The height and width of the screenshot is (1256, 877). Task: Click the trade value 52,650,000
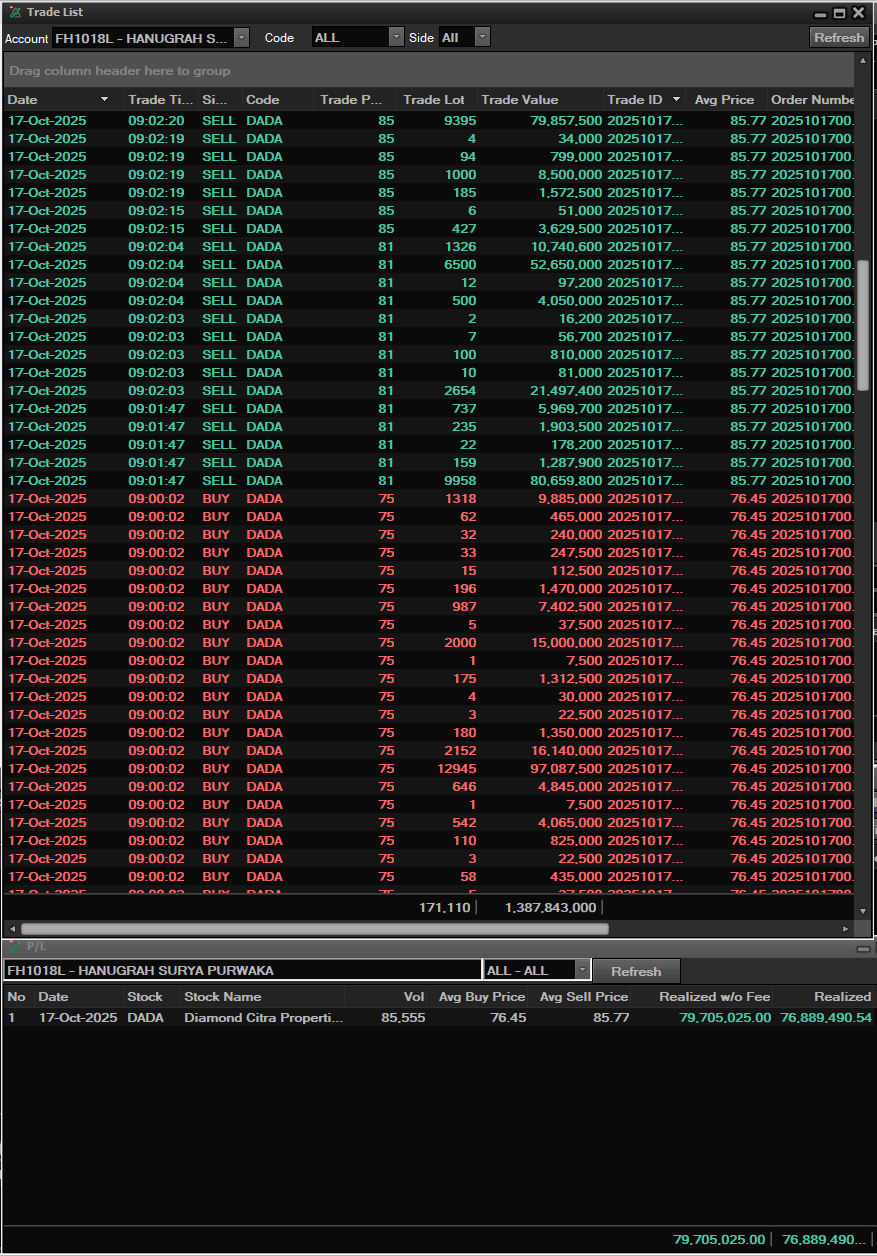pos(566,265)
